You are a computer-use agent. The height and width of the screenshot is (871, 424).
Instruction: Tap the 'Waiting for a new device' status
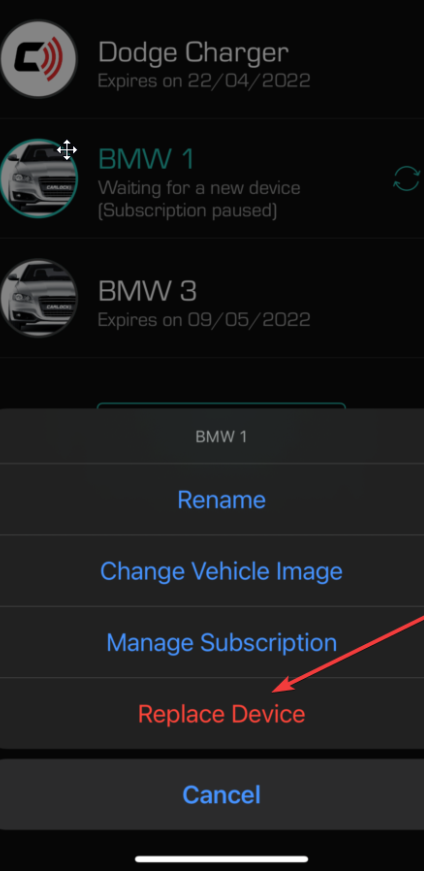[x=199, y=188]
